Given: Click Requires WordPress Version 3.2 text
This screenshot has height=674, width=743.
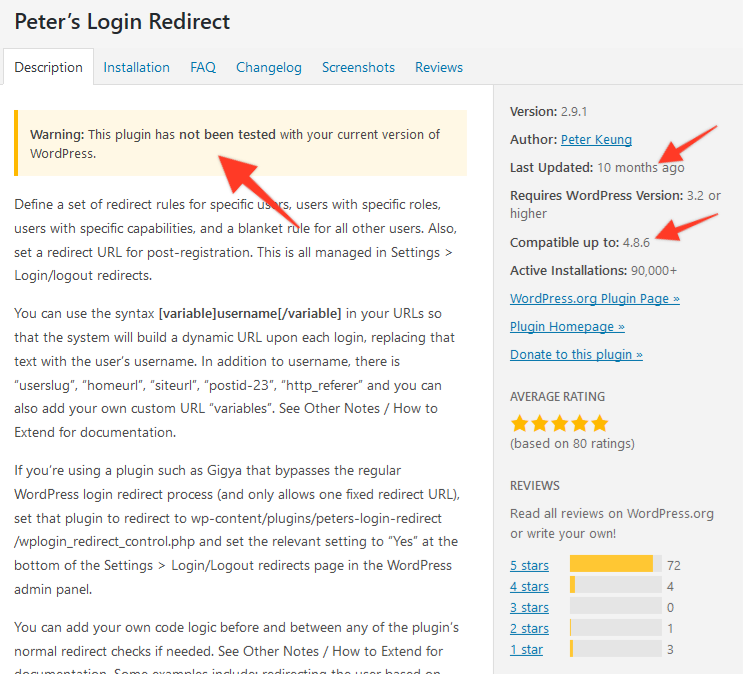Looking at the screenshot, I should click(x=615, y=204).
